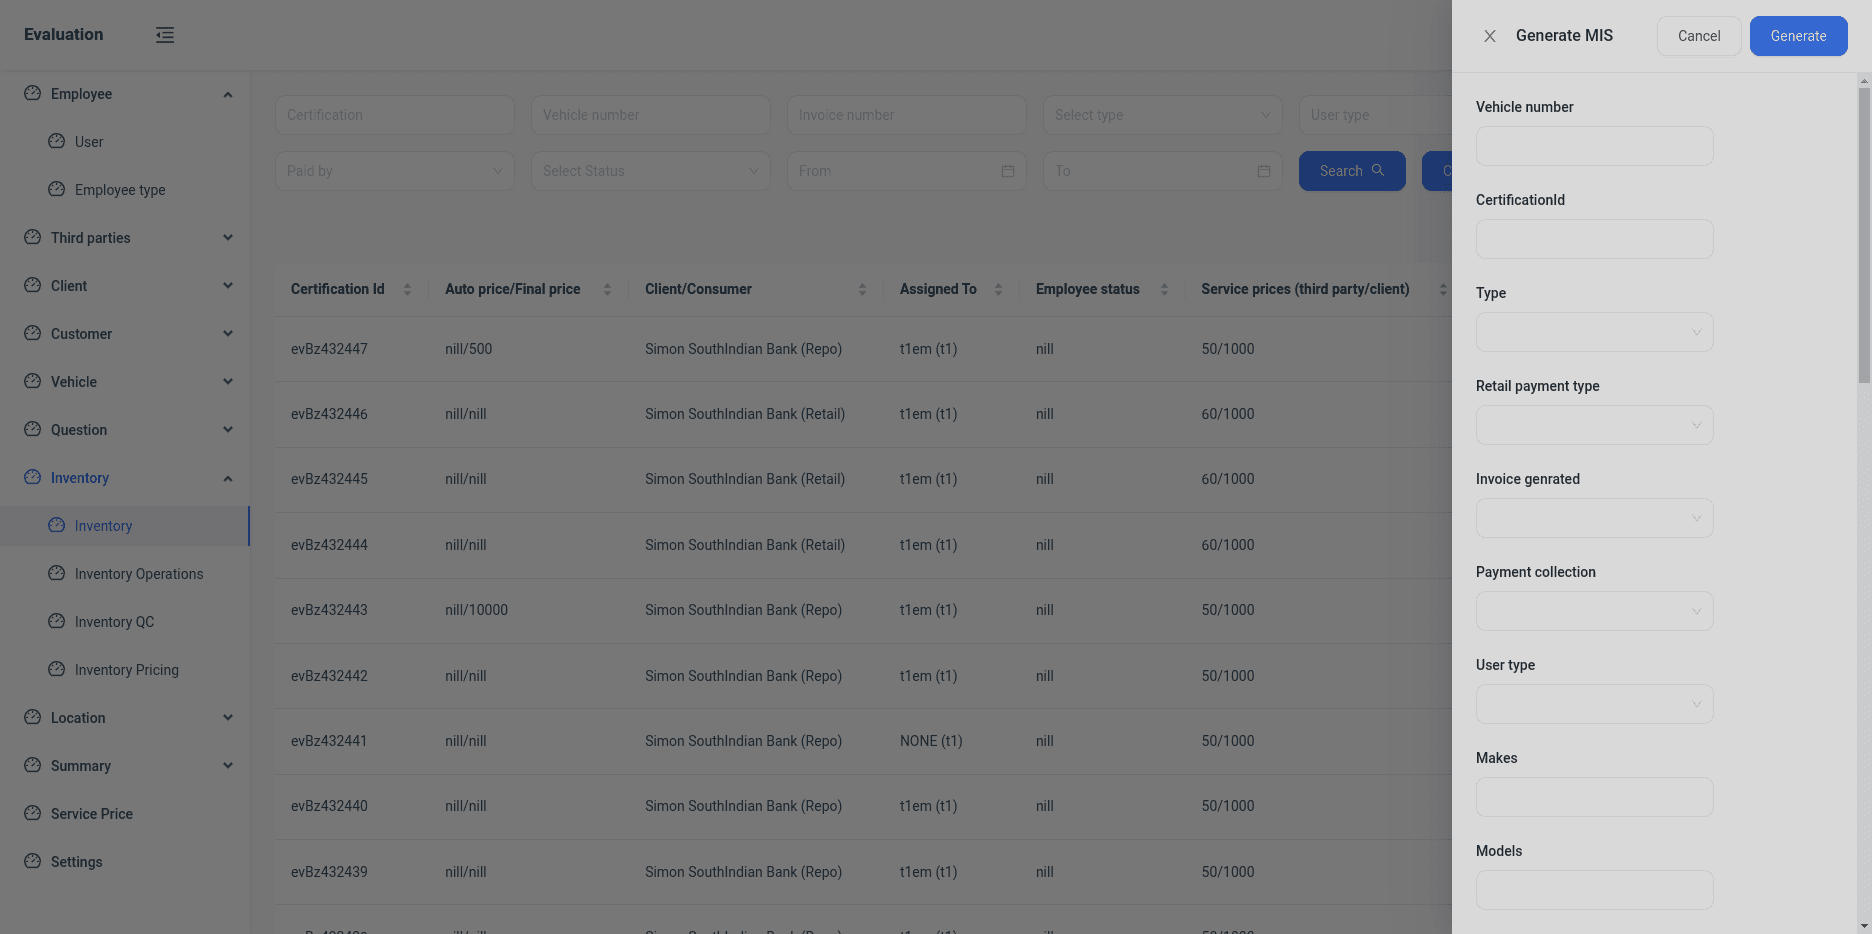Focus the Invoice number filter field
1872x934 pixels.
point(906,115)
